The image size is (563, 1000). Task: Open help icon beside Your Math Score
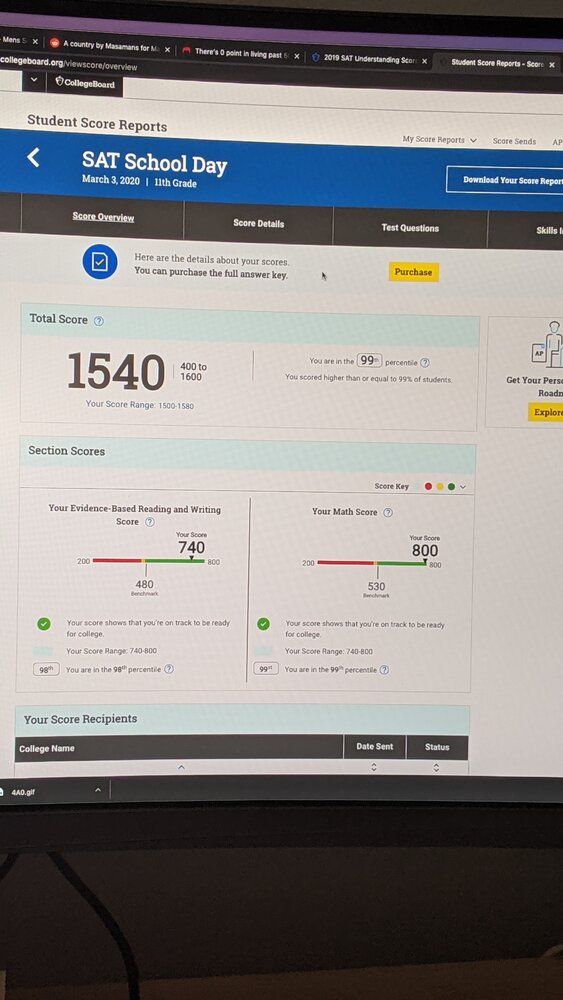tap(388, 512)
